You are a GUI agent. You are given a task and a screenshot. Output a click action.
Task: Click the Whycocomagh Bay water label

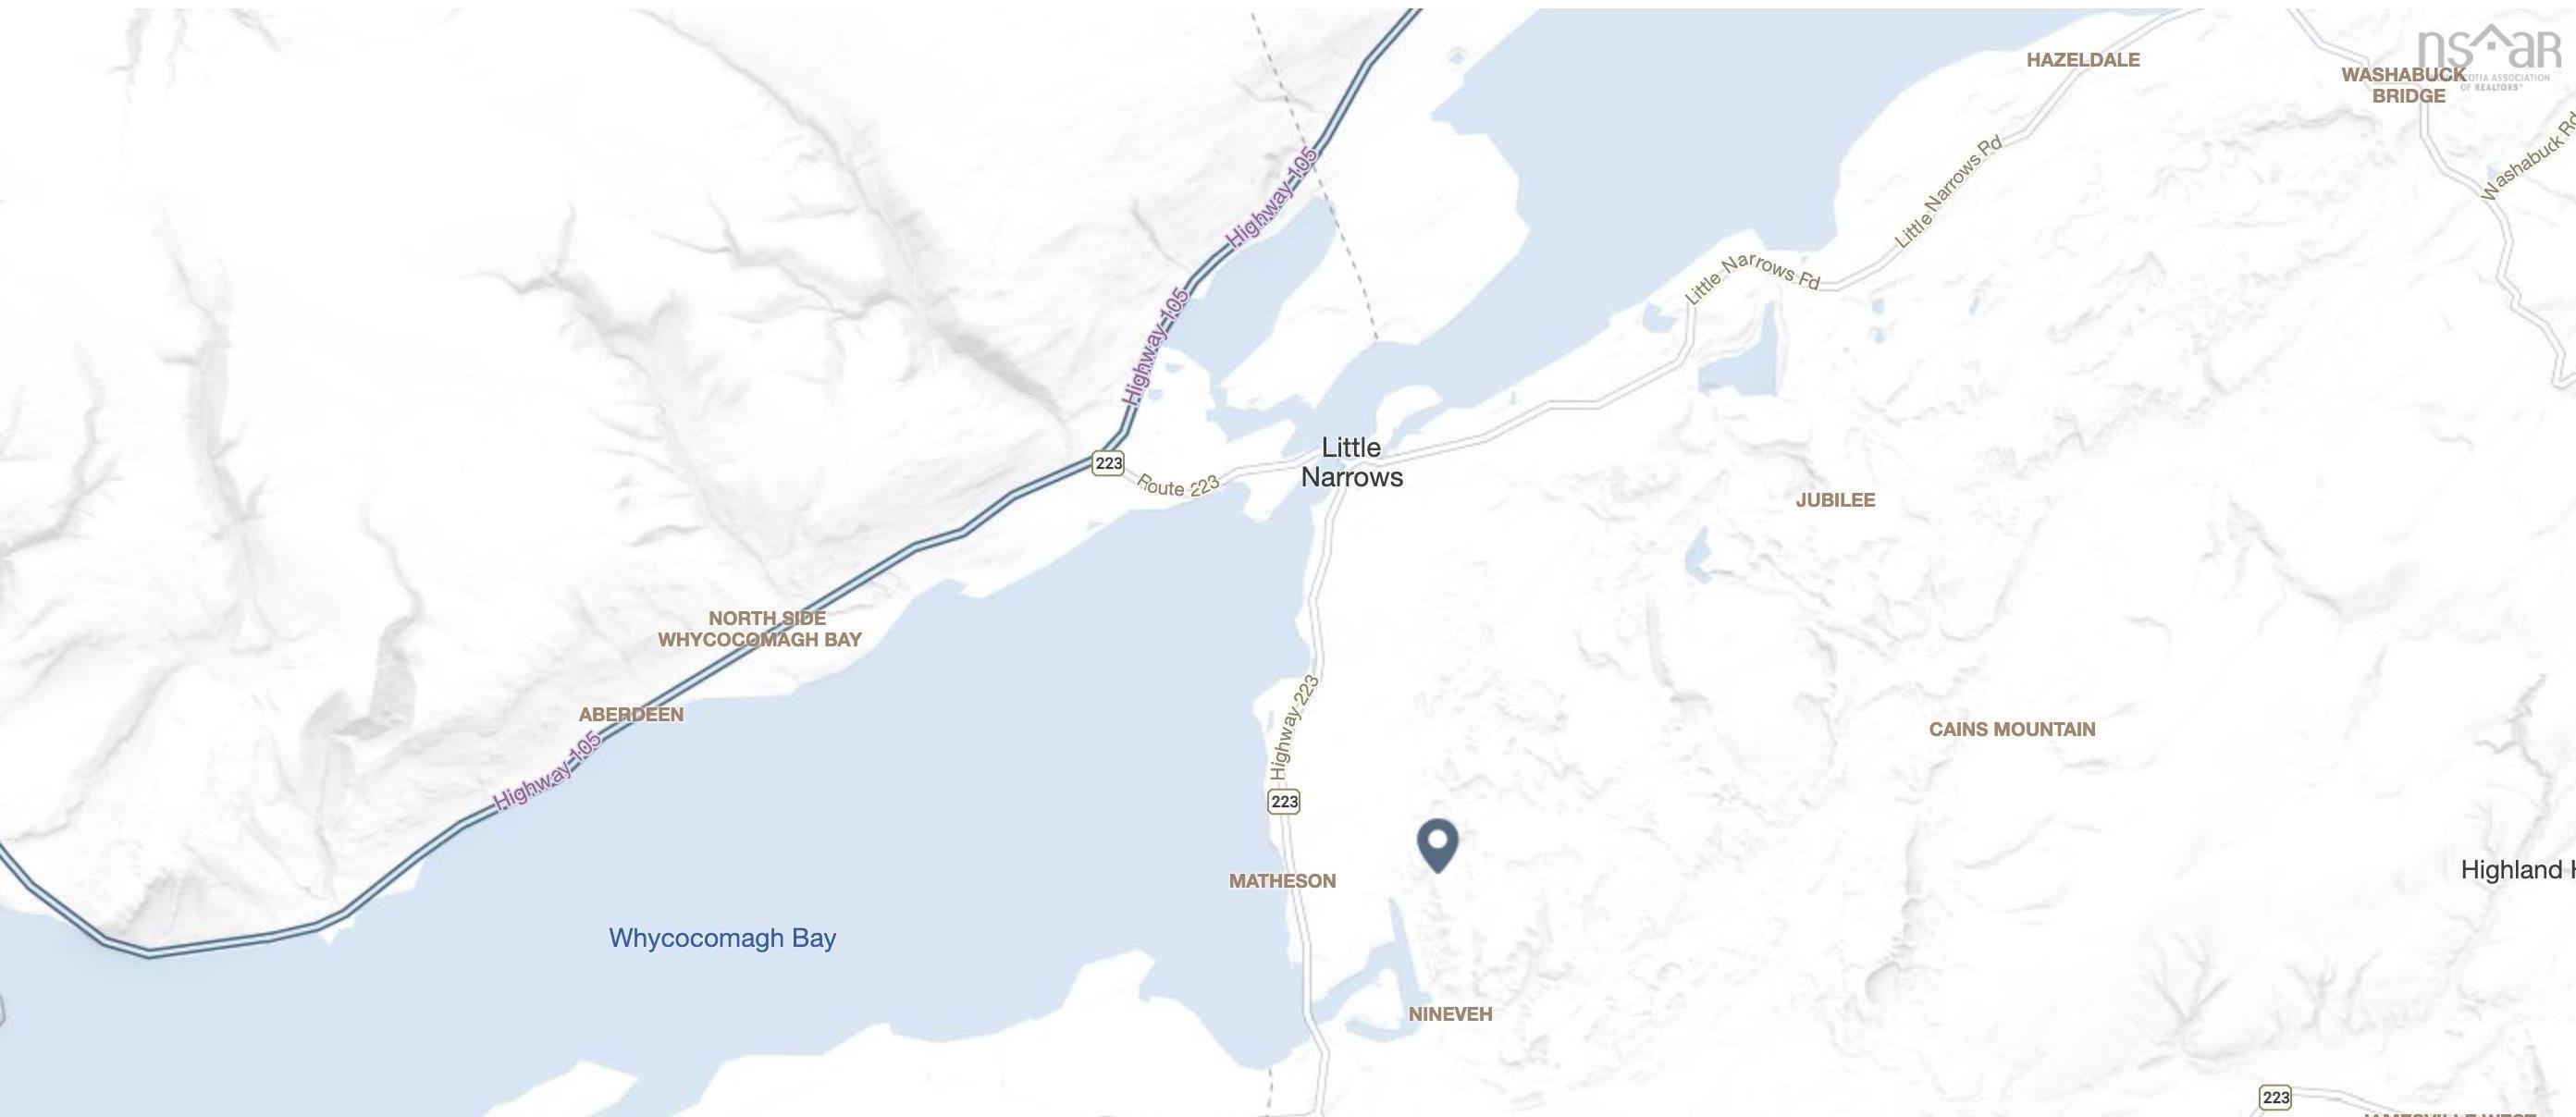pos(722,938)
